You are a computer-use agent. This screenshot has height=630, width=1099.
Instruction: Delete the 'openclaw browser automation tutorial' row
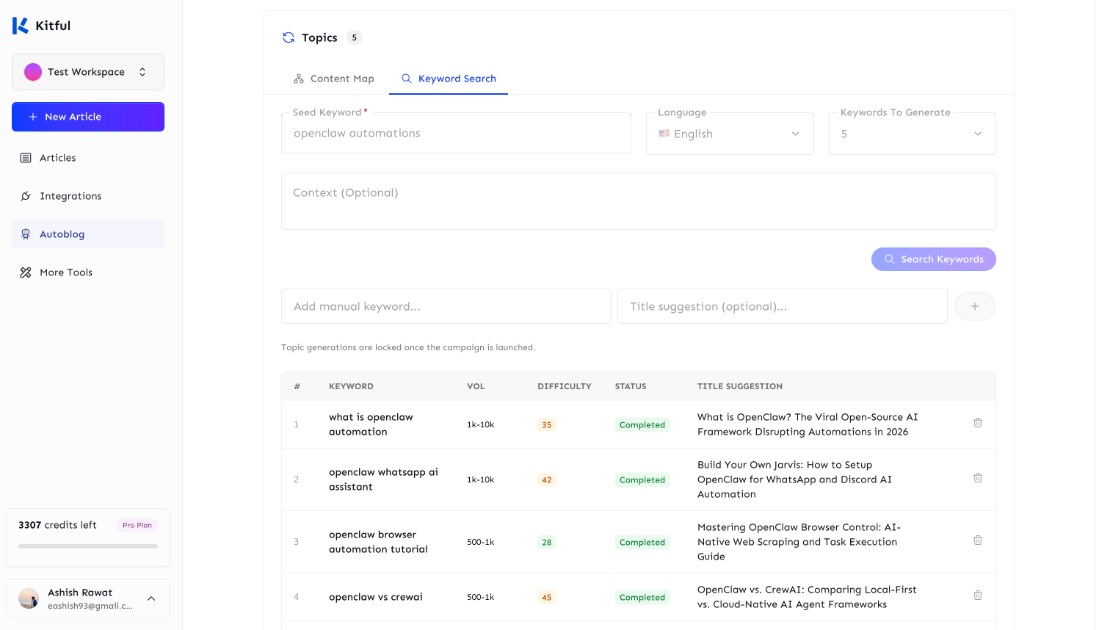coord(977,540)
